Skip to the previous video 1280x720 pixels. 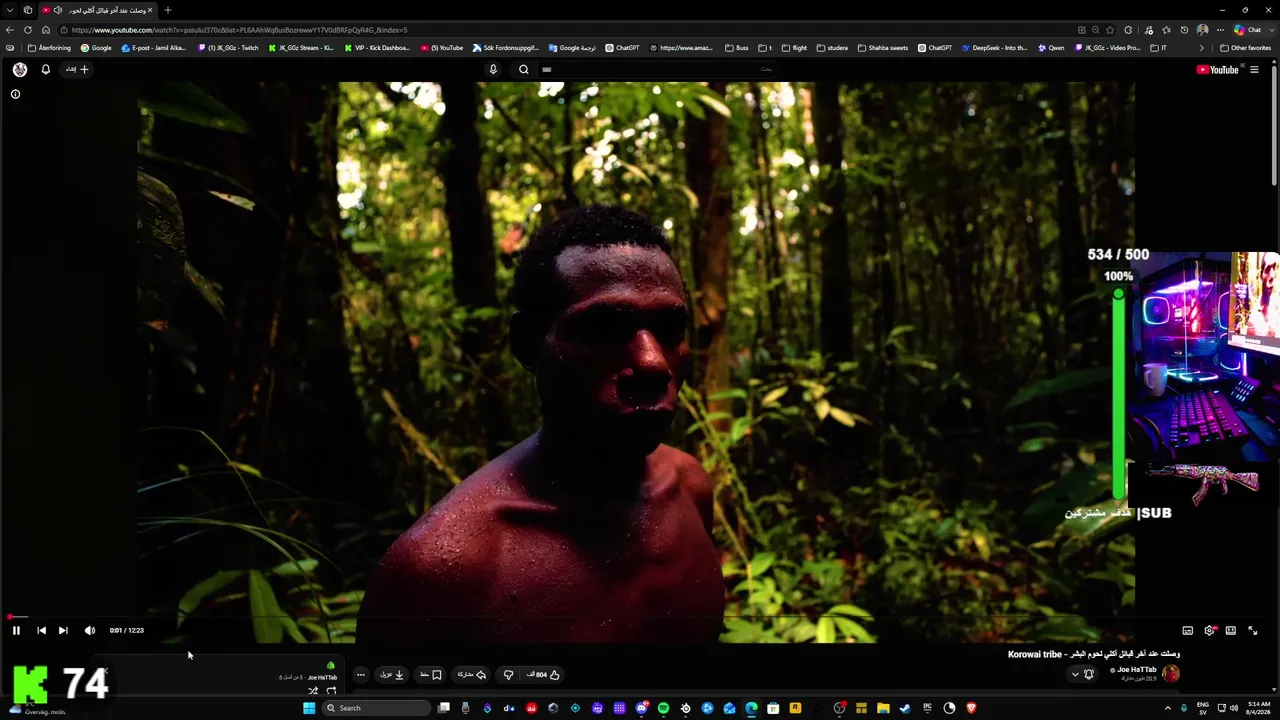[41, 630]
